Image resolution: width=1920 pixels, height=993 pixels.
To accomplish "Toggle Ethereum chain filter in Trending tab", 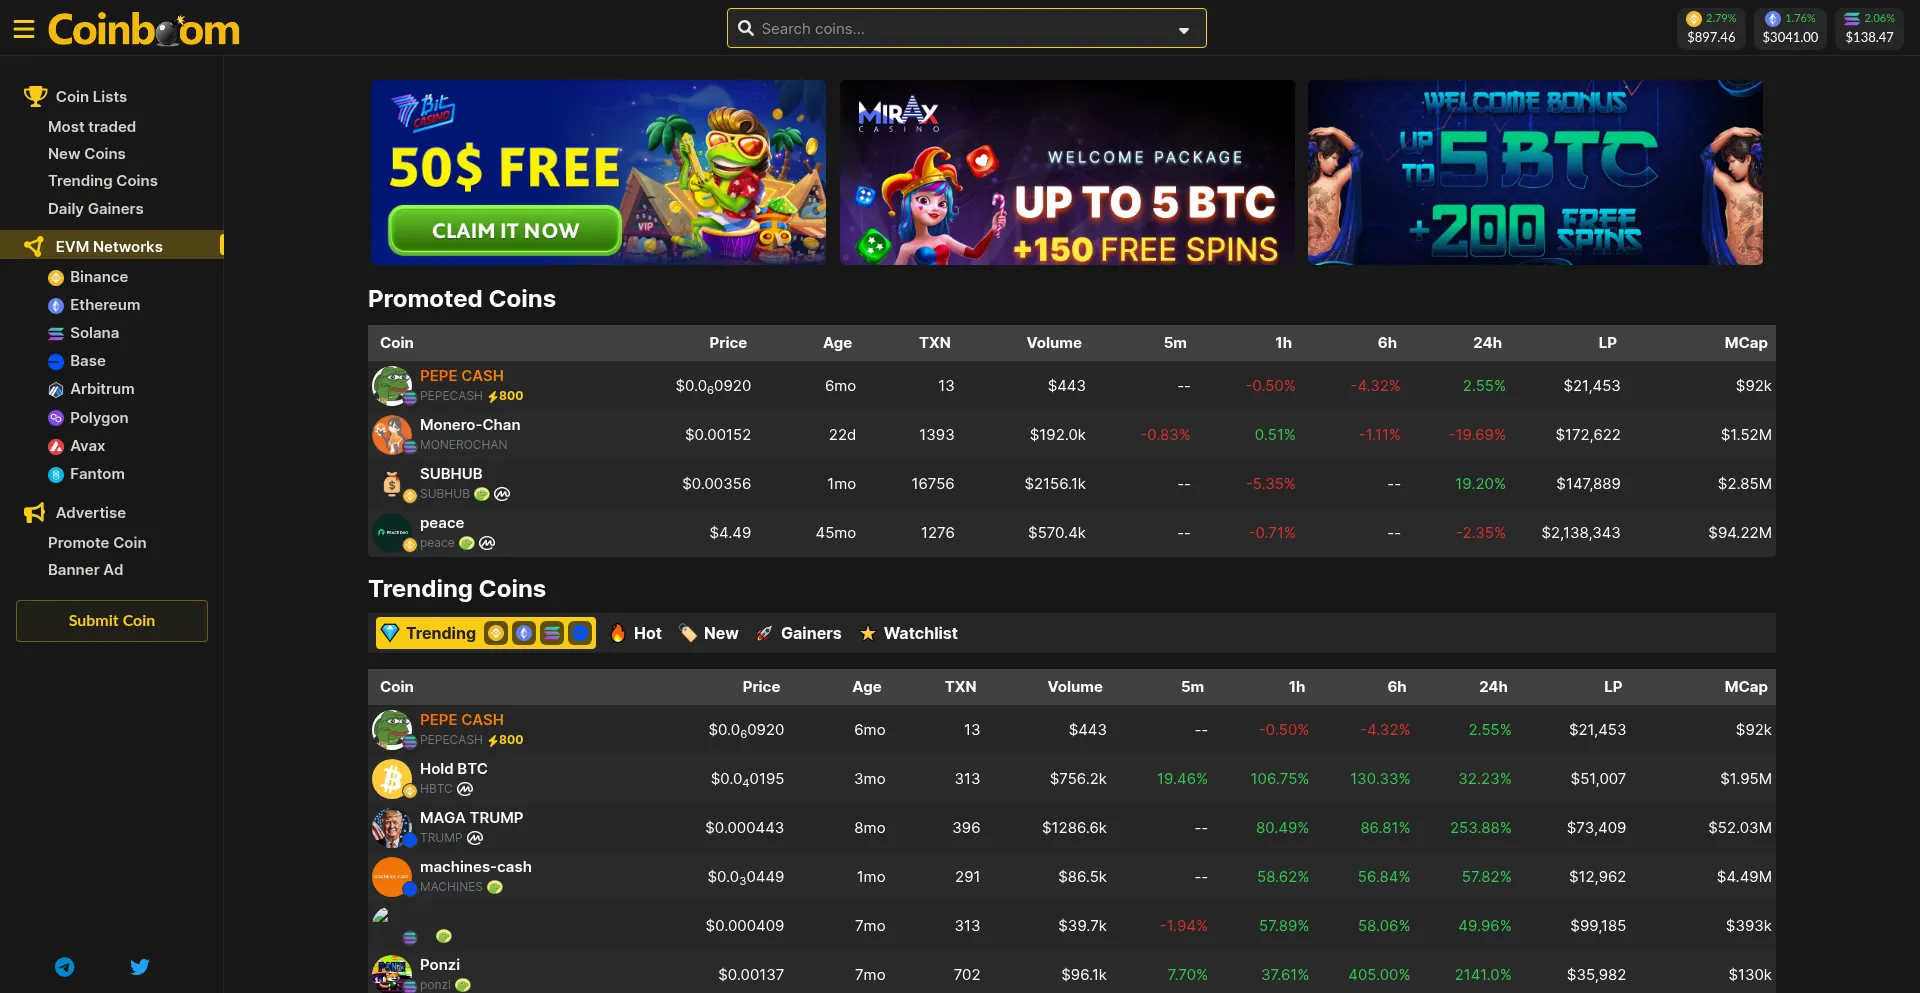I will point(524,633).
